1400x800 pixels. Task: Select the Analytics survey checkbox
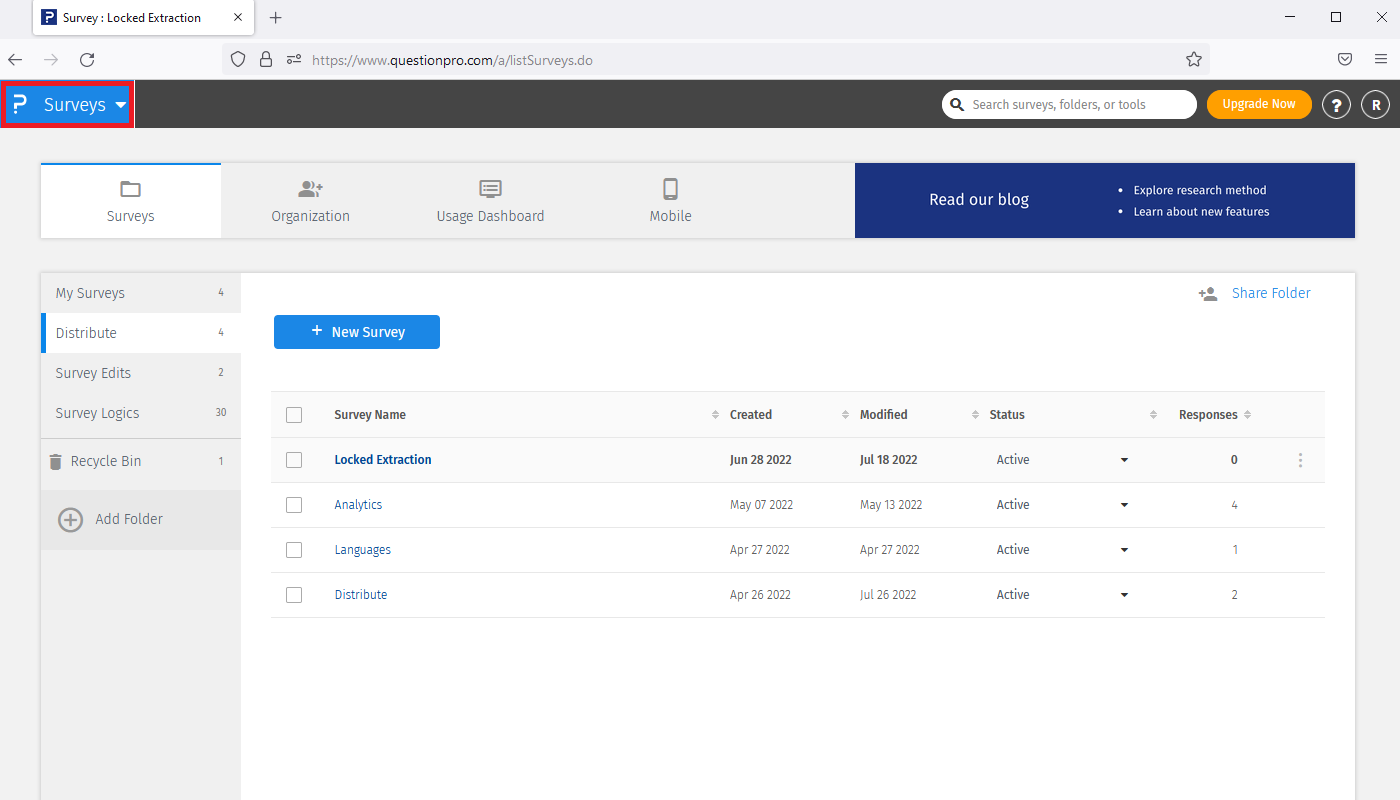point(294,504)
